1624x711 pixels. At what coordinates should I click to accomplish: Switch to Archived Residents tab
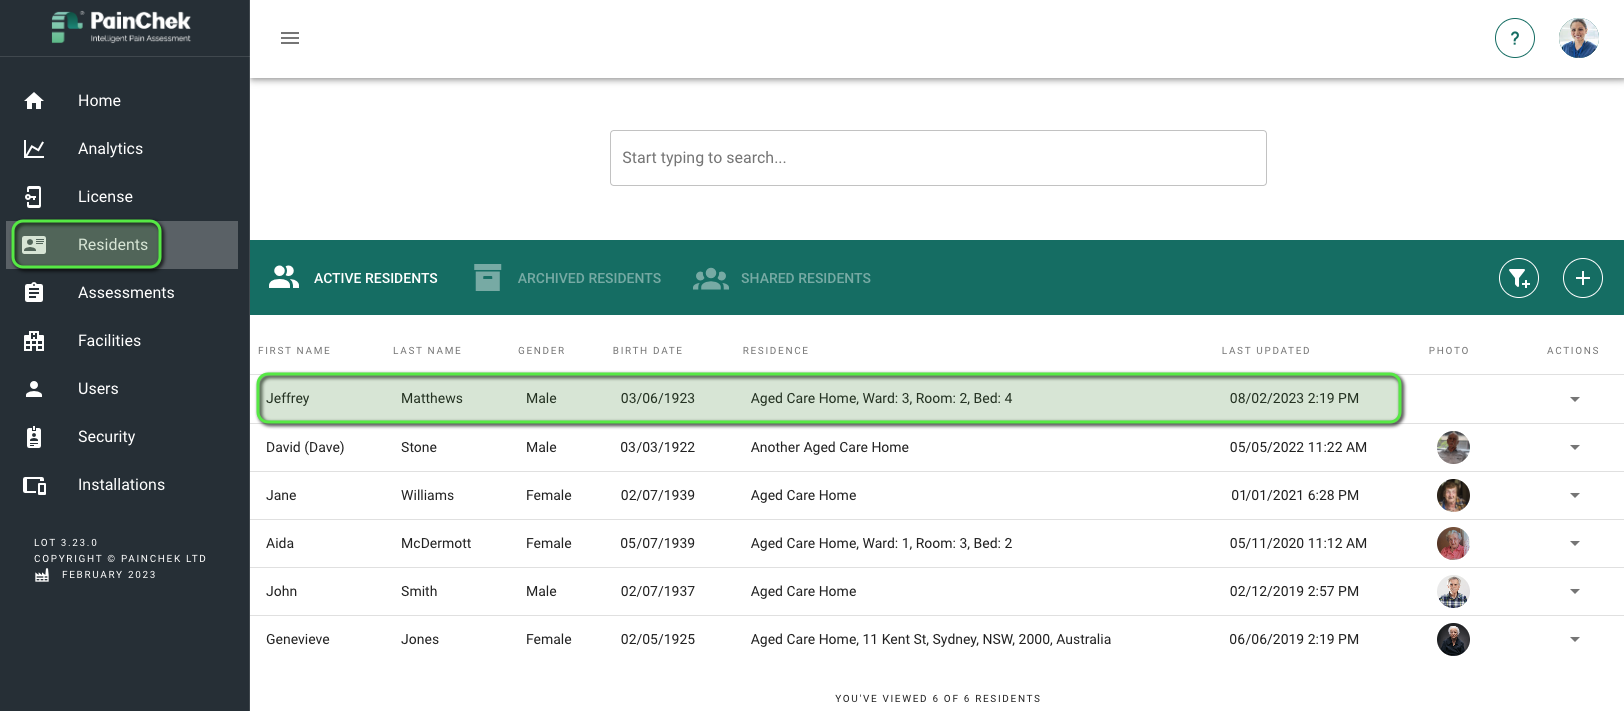pyautogui.click(x=567, y=278)
